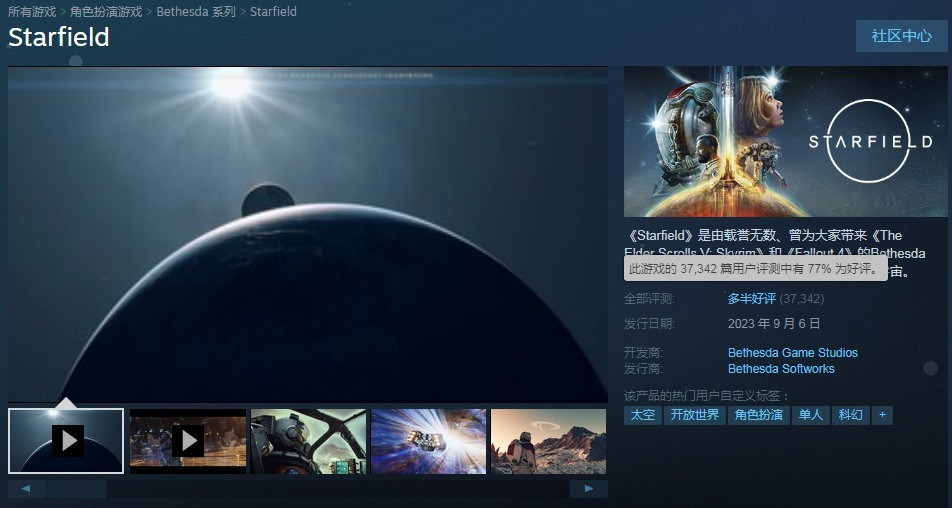Play the second trailer video thumbnail
This screenshot has width=952, height=508.
pyautogui.click(x=188, y=440)
